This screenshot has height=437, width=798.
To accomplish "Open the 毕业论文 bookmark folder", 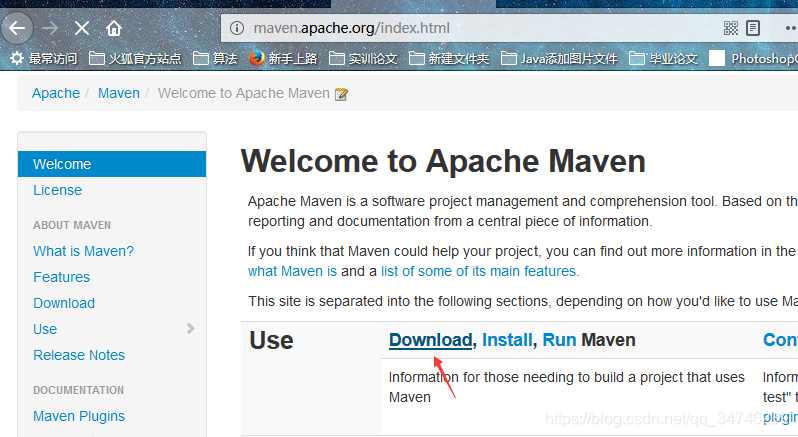I will point(663,59).
